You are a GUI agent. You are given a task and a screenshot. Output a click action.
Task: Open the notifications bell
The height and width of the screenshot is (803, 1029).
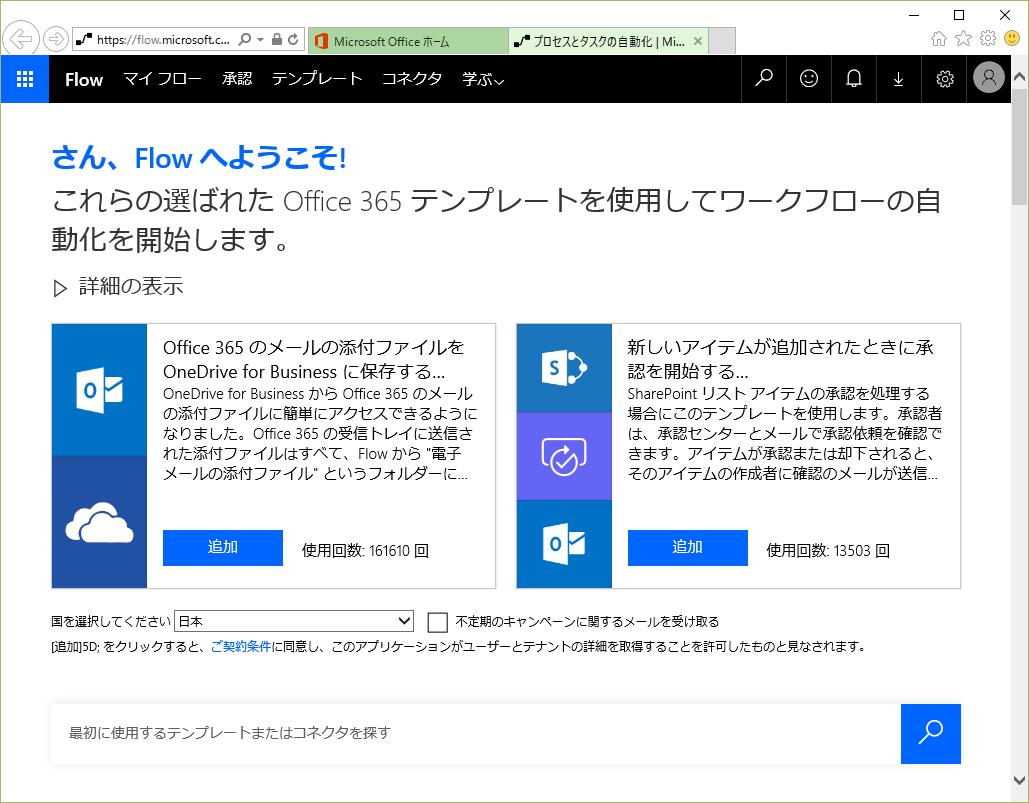coord(854,79)
